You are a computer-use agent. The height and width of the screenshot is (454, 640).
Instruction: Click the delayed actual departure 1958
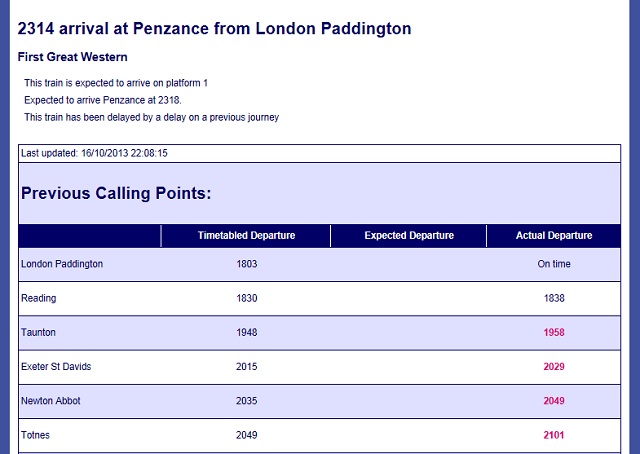(554, 332)
